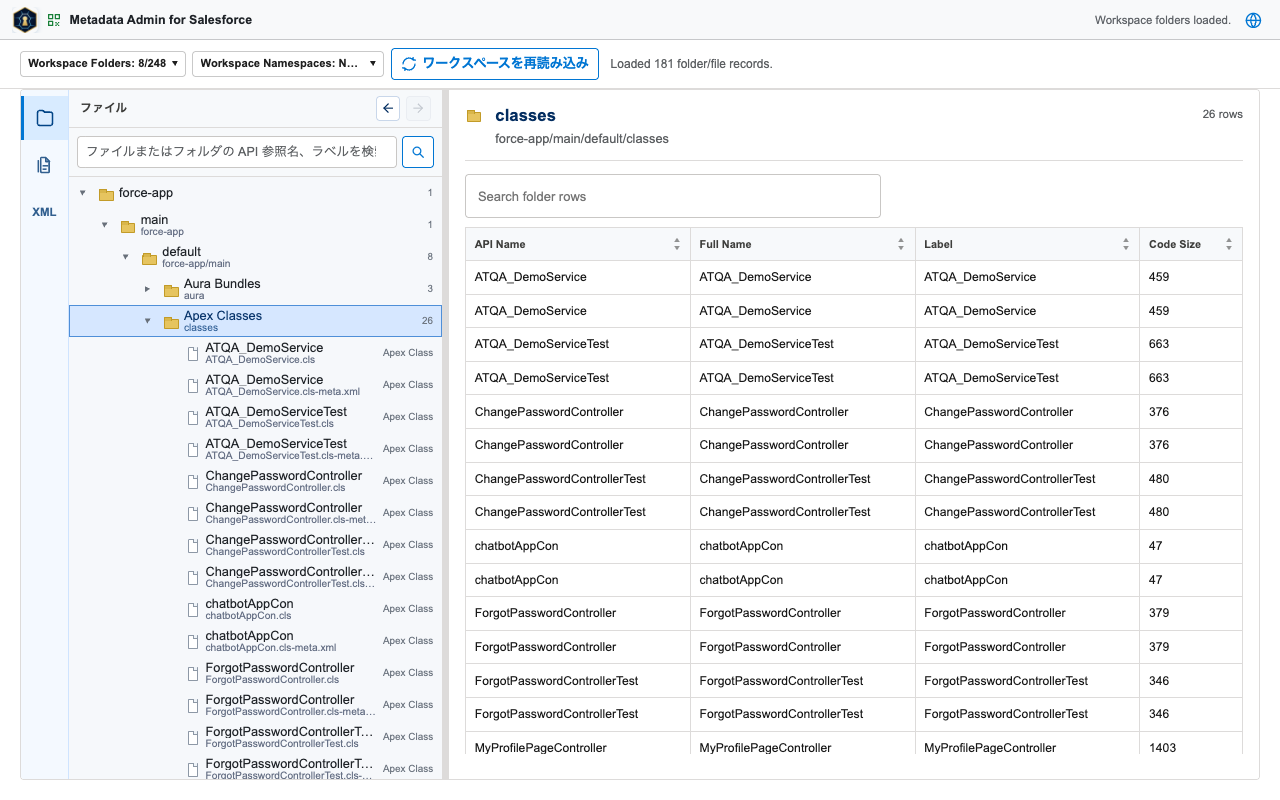Open the Workspace Namespaces dropdown
The width and height of the screenshot is (1280, 800).
click(x=288, y=63)
